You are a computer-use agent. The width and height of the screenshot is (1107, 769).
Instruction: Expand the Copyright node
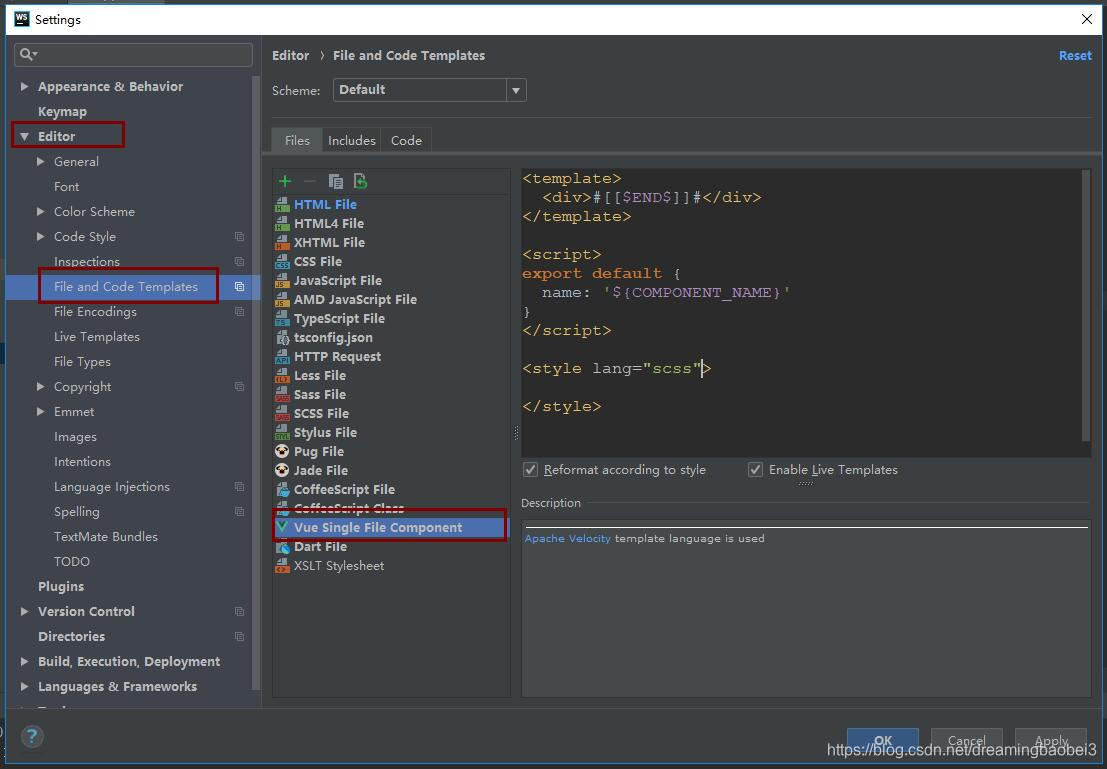point(41,387)
